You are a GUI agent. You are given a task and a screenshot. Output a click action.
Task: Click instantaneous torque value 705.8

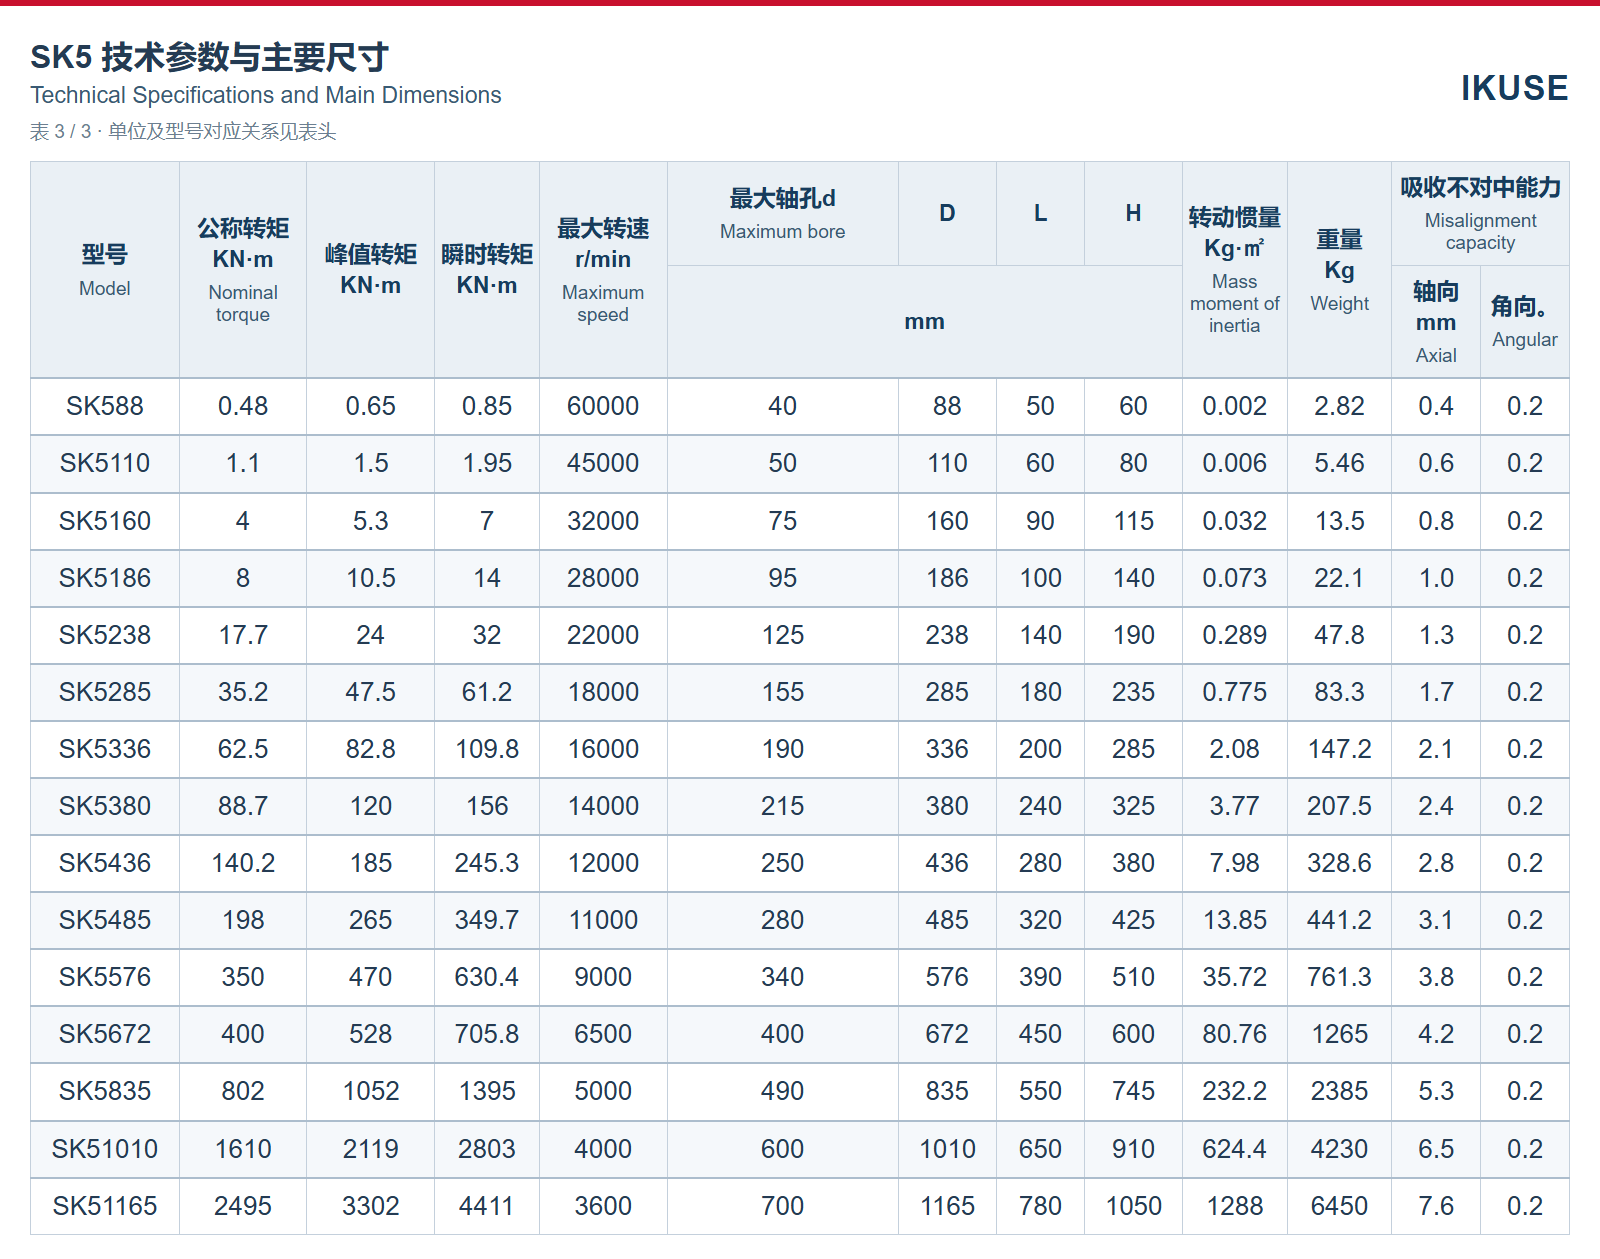click(487, 1034)
